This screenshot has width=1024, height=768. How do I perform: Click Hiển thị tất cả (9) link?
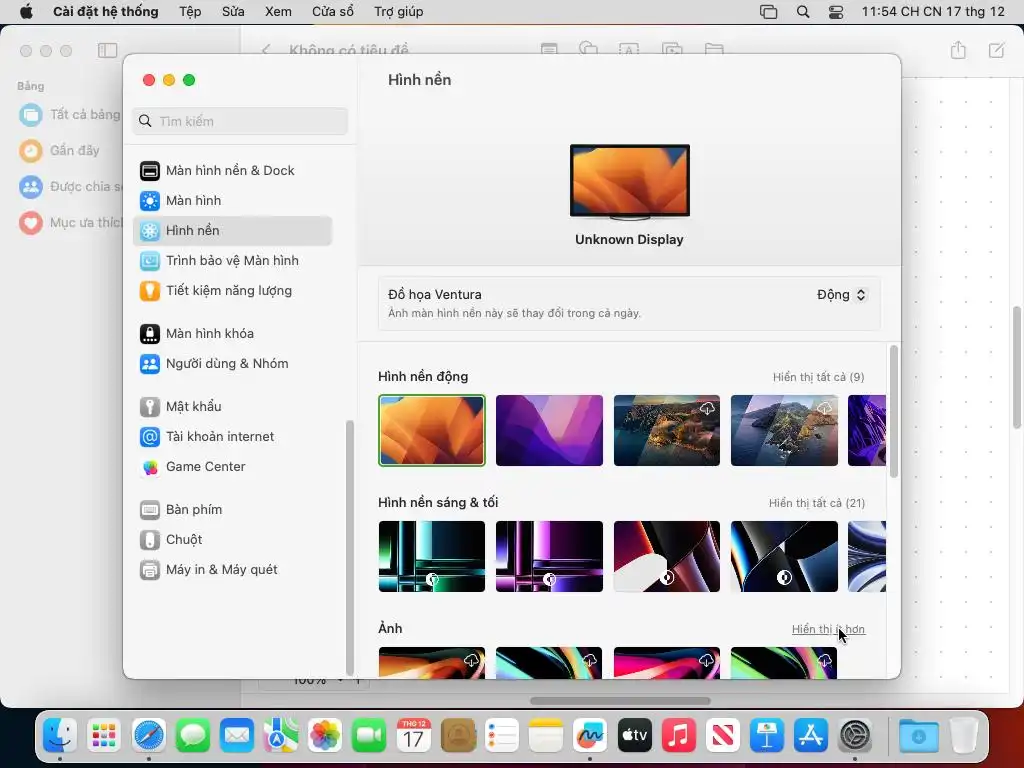coord(818,377)
